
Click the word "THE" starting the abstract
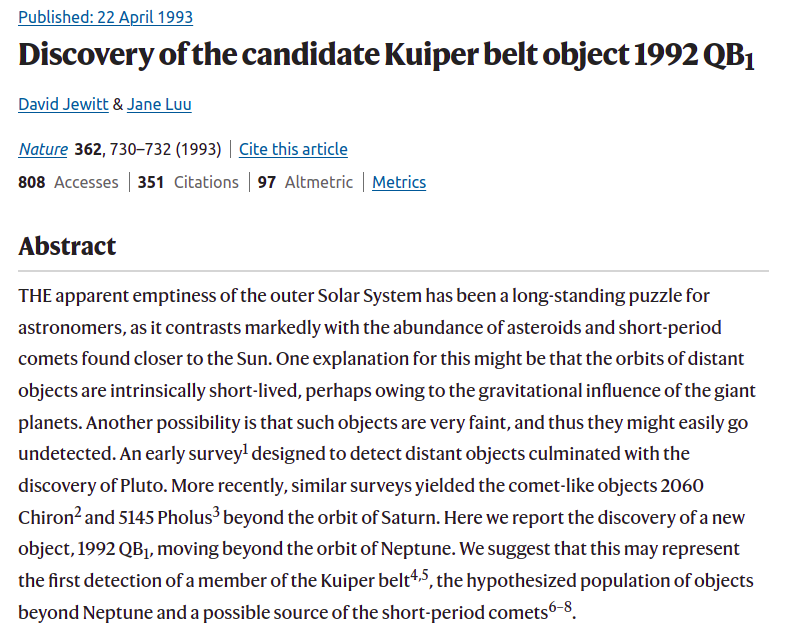(35, 297)
